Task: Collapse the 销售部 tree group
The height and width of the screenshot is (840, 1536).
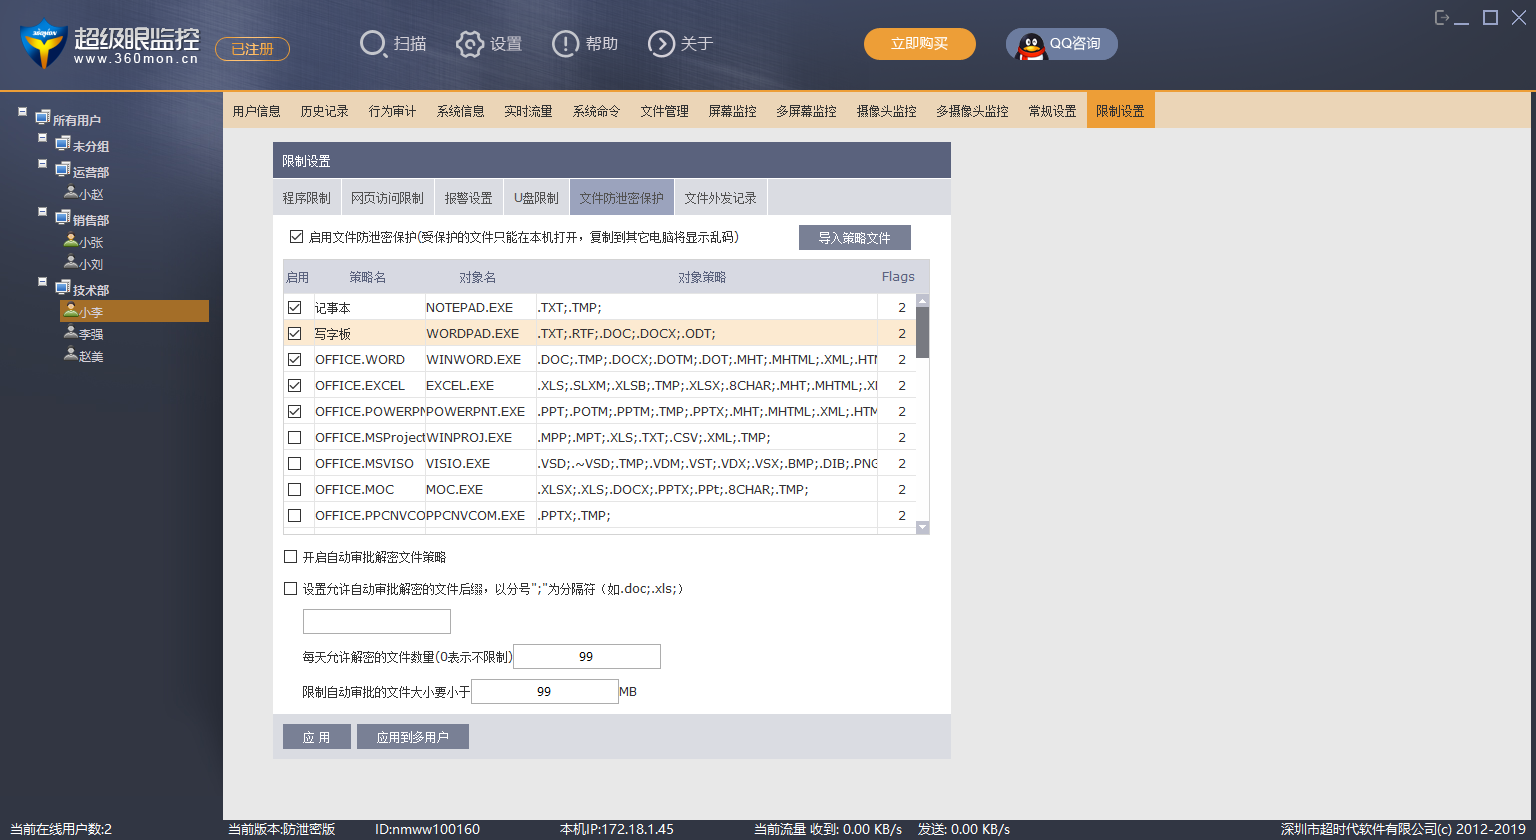Action: [43, 212]
